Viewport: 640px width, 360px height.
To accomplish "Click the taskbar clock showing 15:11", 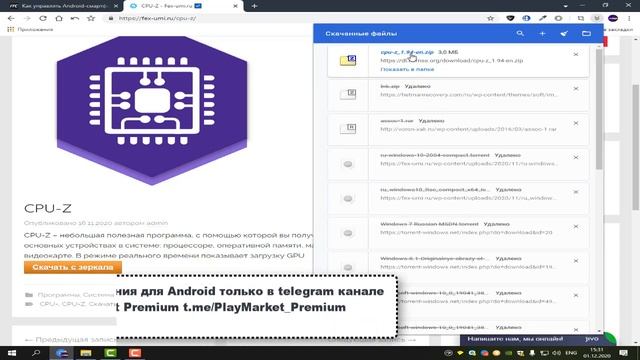I will click(596, 353).
